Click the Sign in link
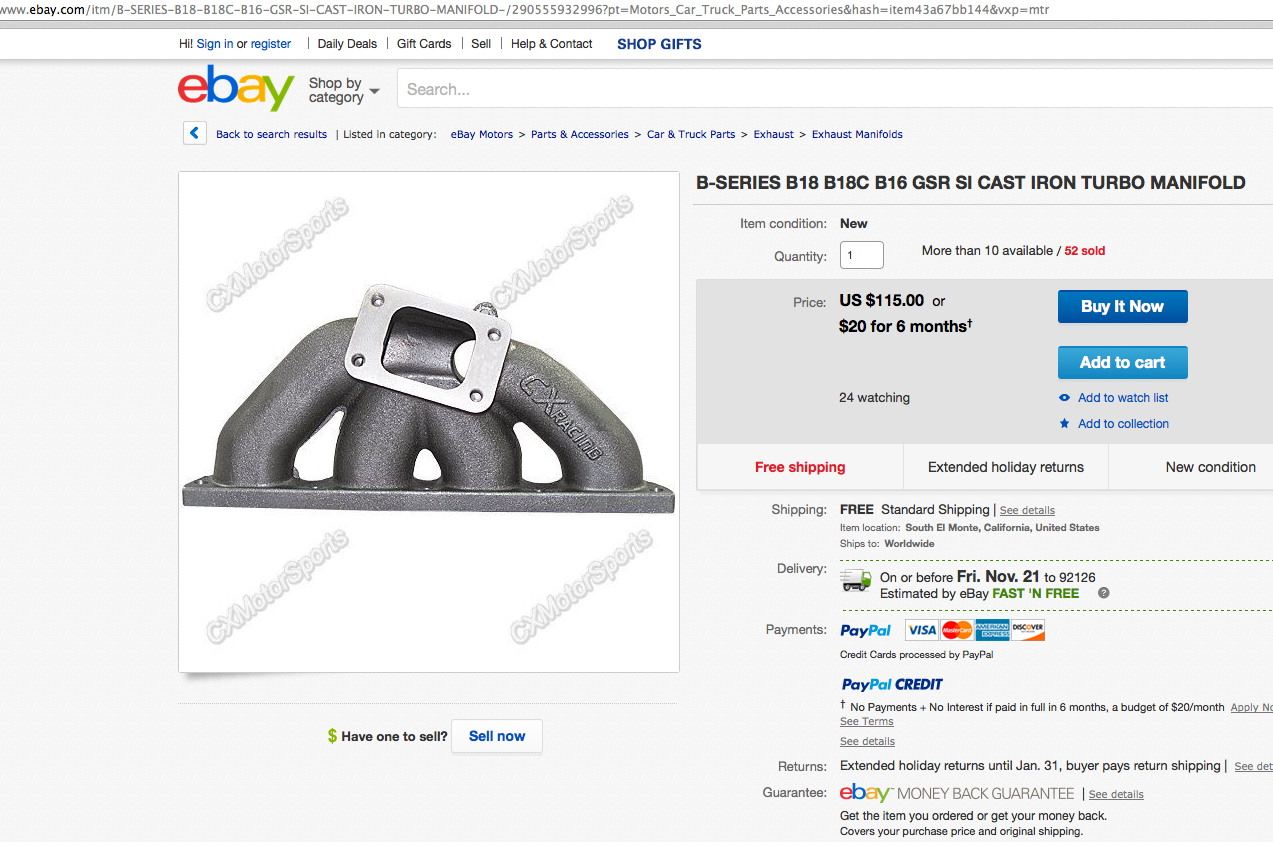 click(215, 44)
